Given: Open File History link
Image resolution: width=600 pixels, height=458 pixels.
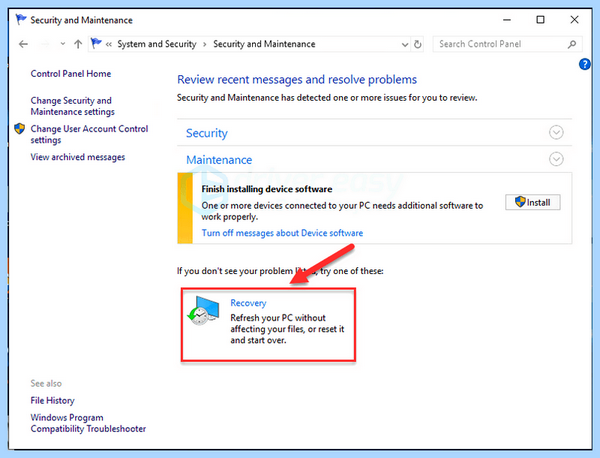Looking at the screenshot, I should coord(52,401).
